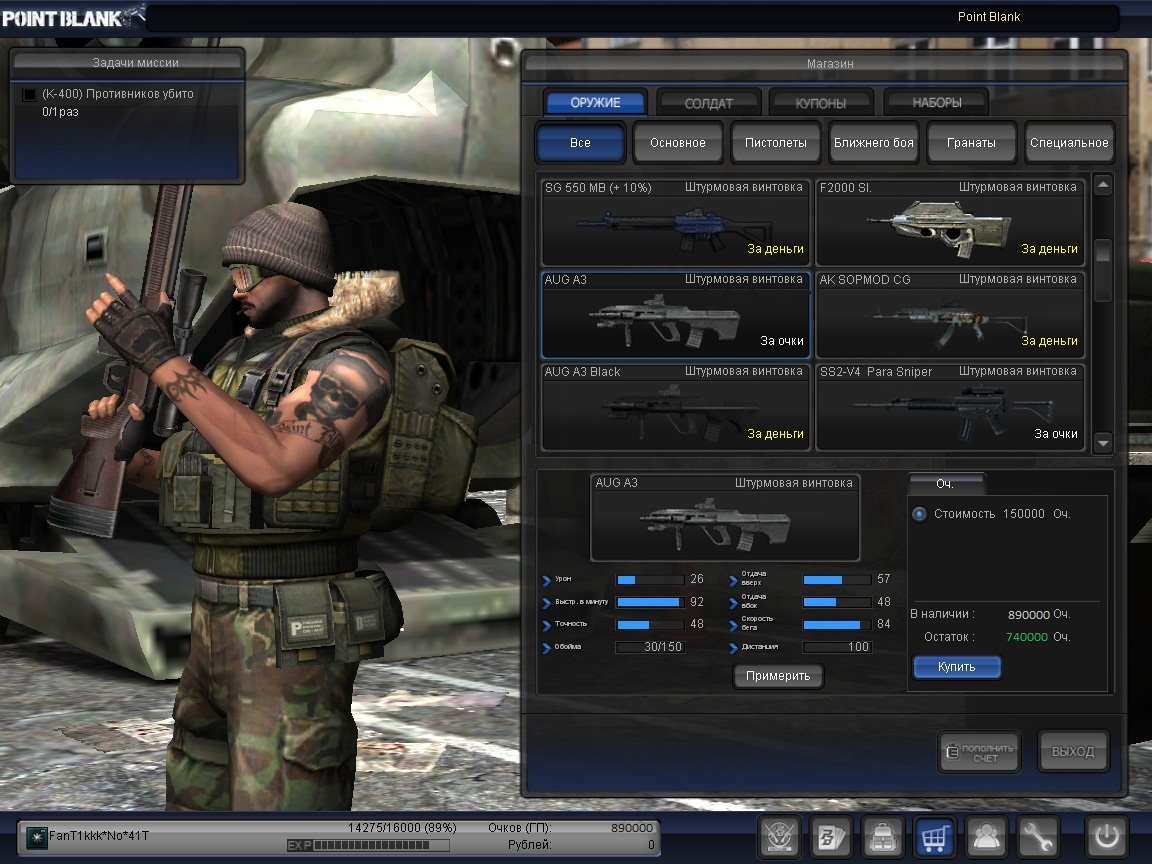Open the КУПОНЫ tab
The height and width of the screenshot is (864, 1152).
[x=821, y=103]
